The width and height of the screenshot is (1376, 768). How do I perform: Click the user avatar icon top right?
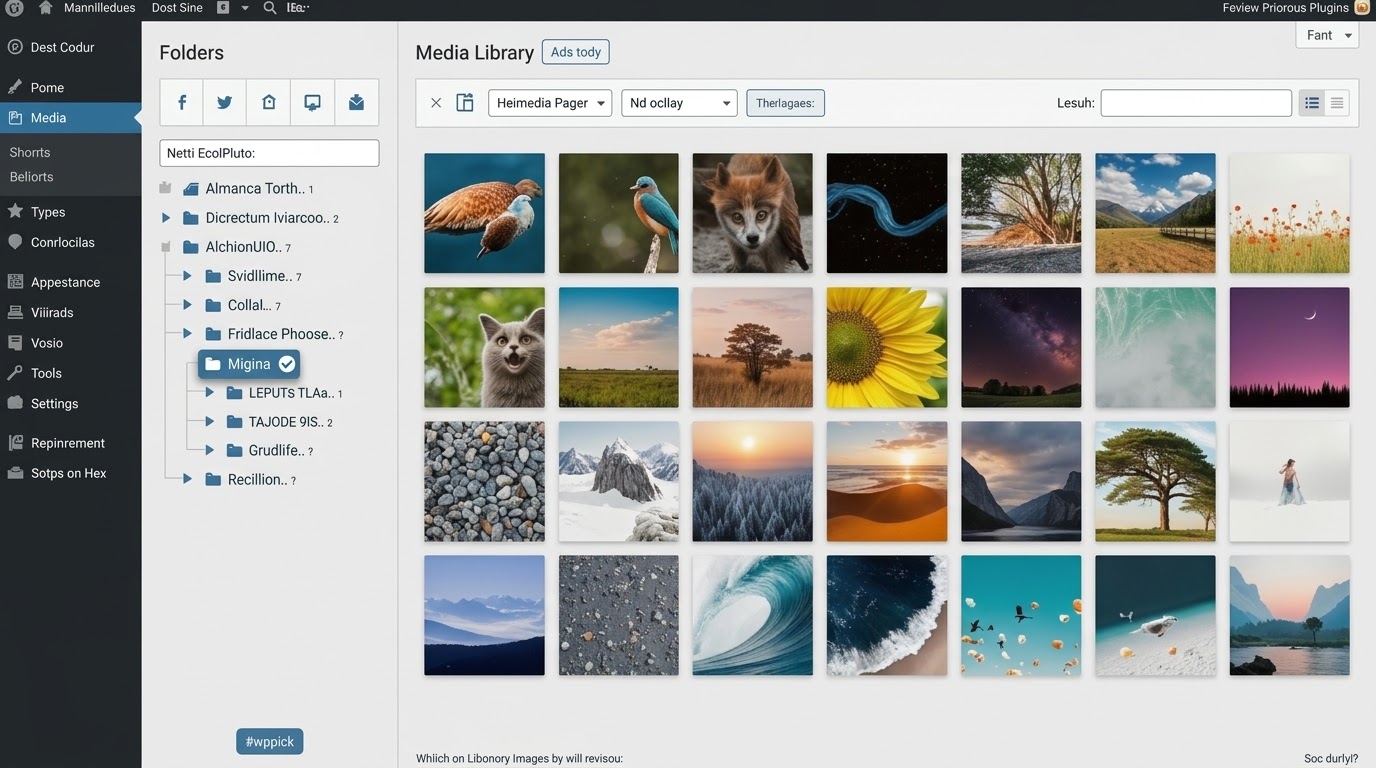1362,8
